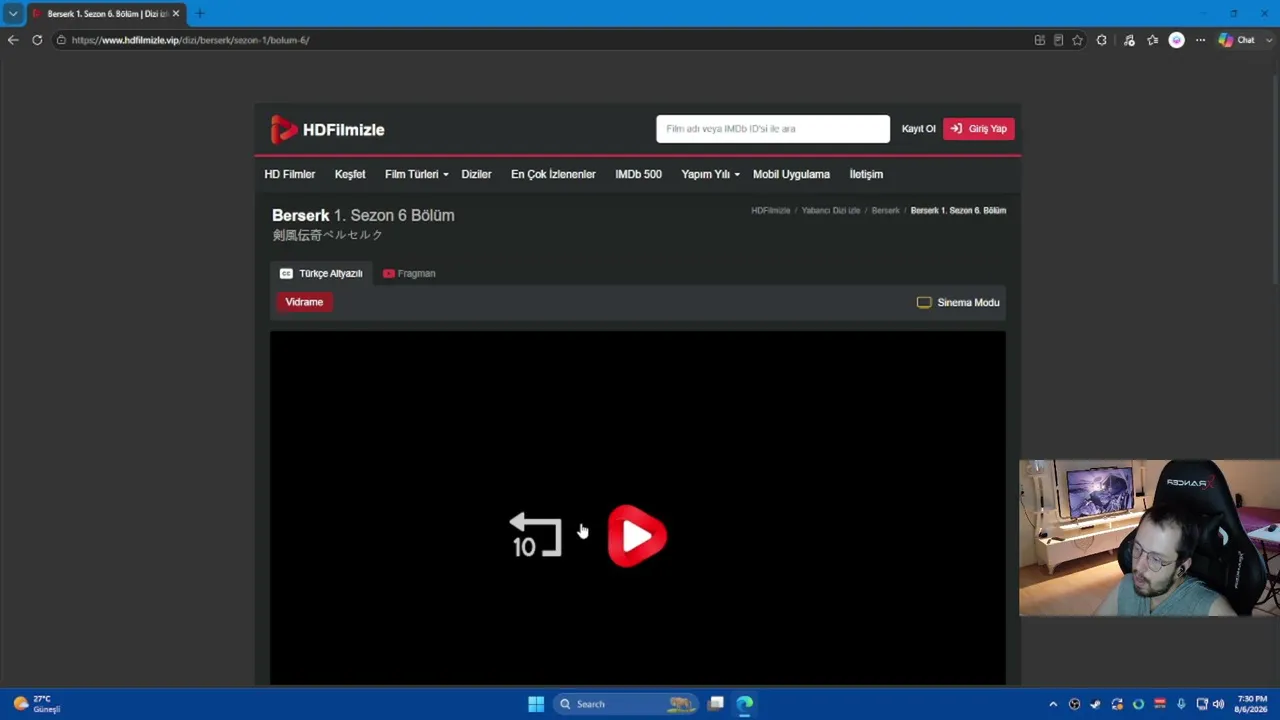Open the clock and date panel
1280x720 pixels.
1252,704
